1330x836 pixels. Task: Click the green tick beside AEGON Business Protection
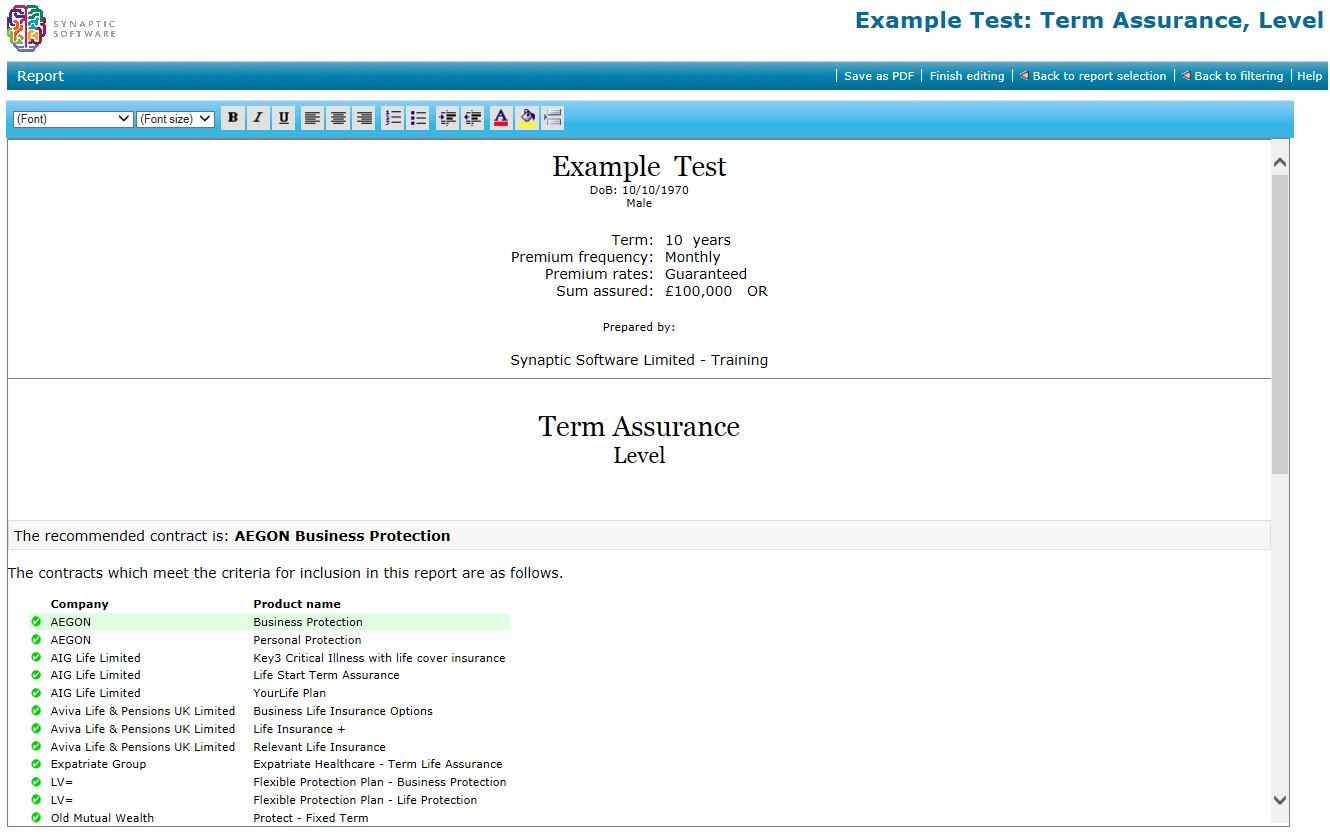(36, 622)
